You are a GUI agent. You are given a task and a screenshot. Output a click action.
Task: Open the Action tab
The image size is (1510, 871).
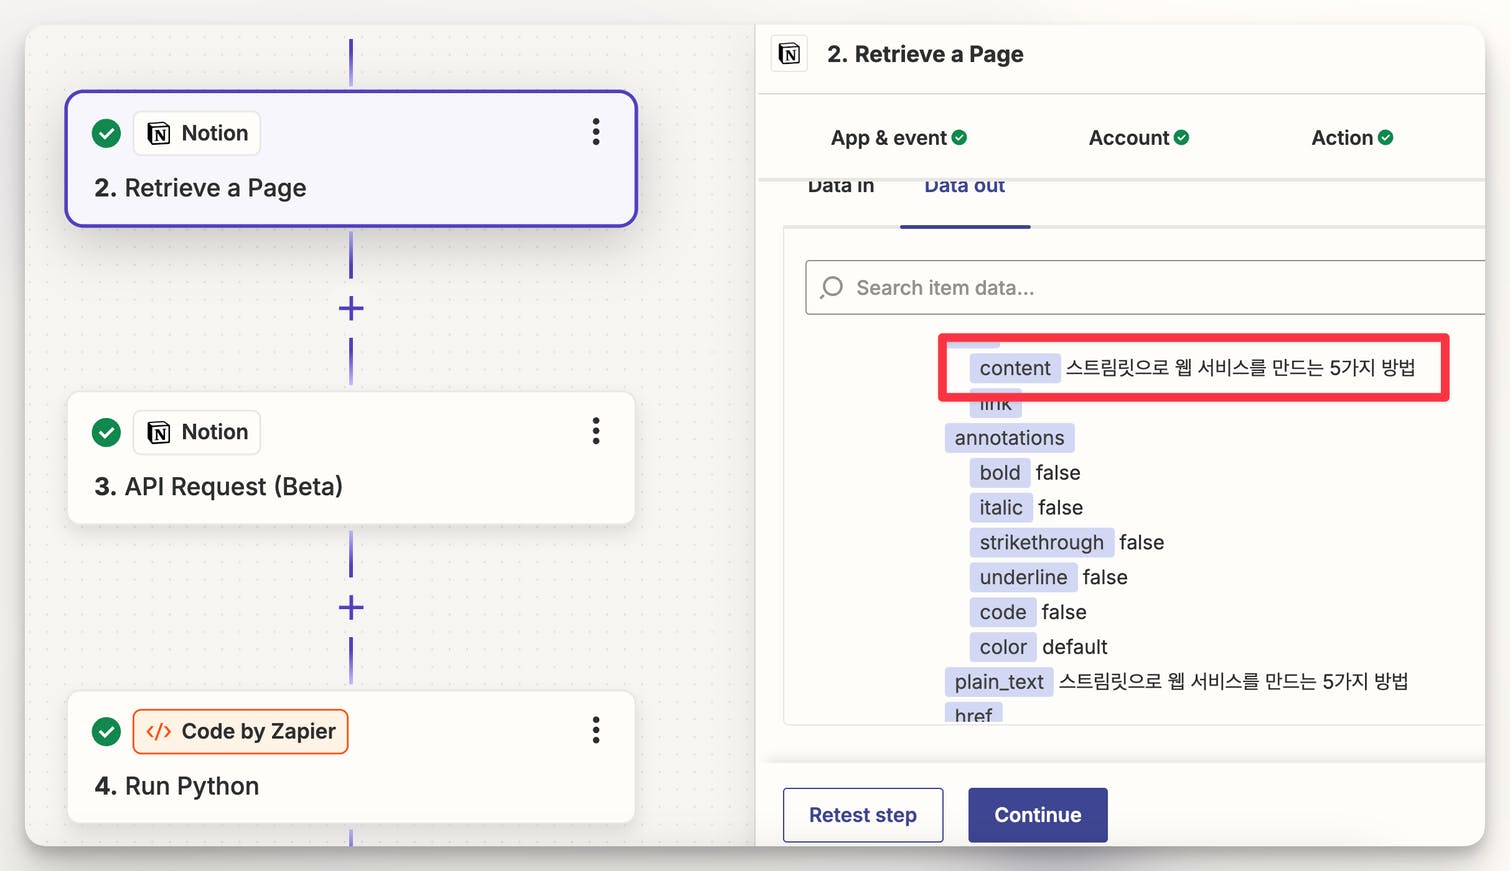click(x=1351, y=138)
